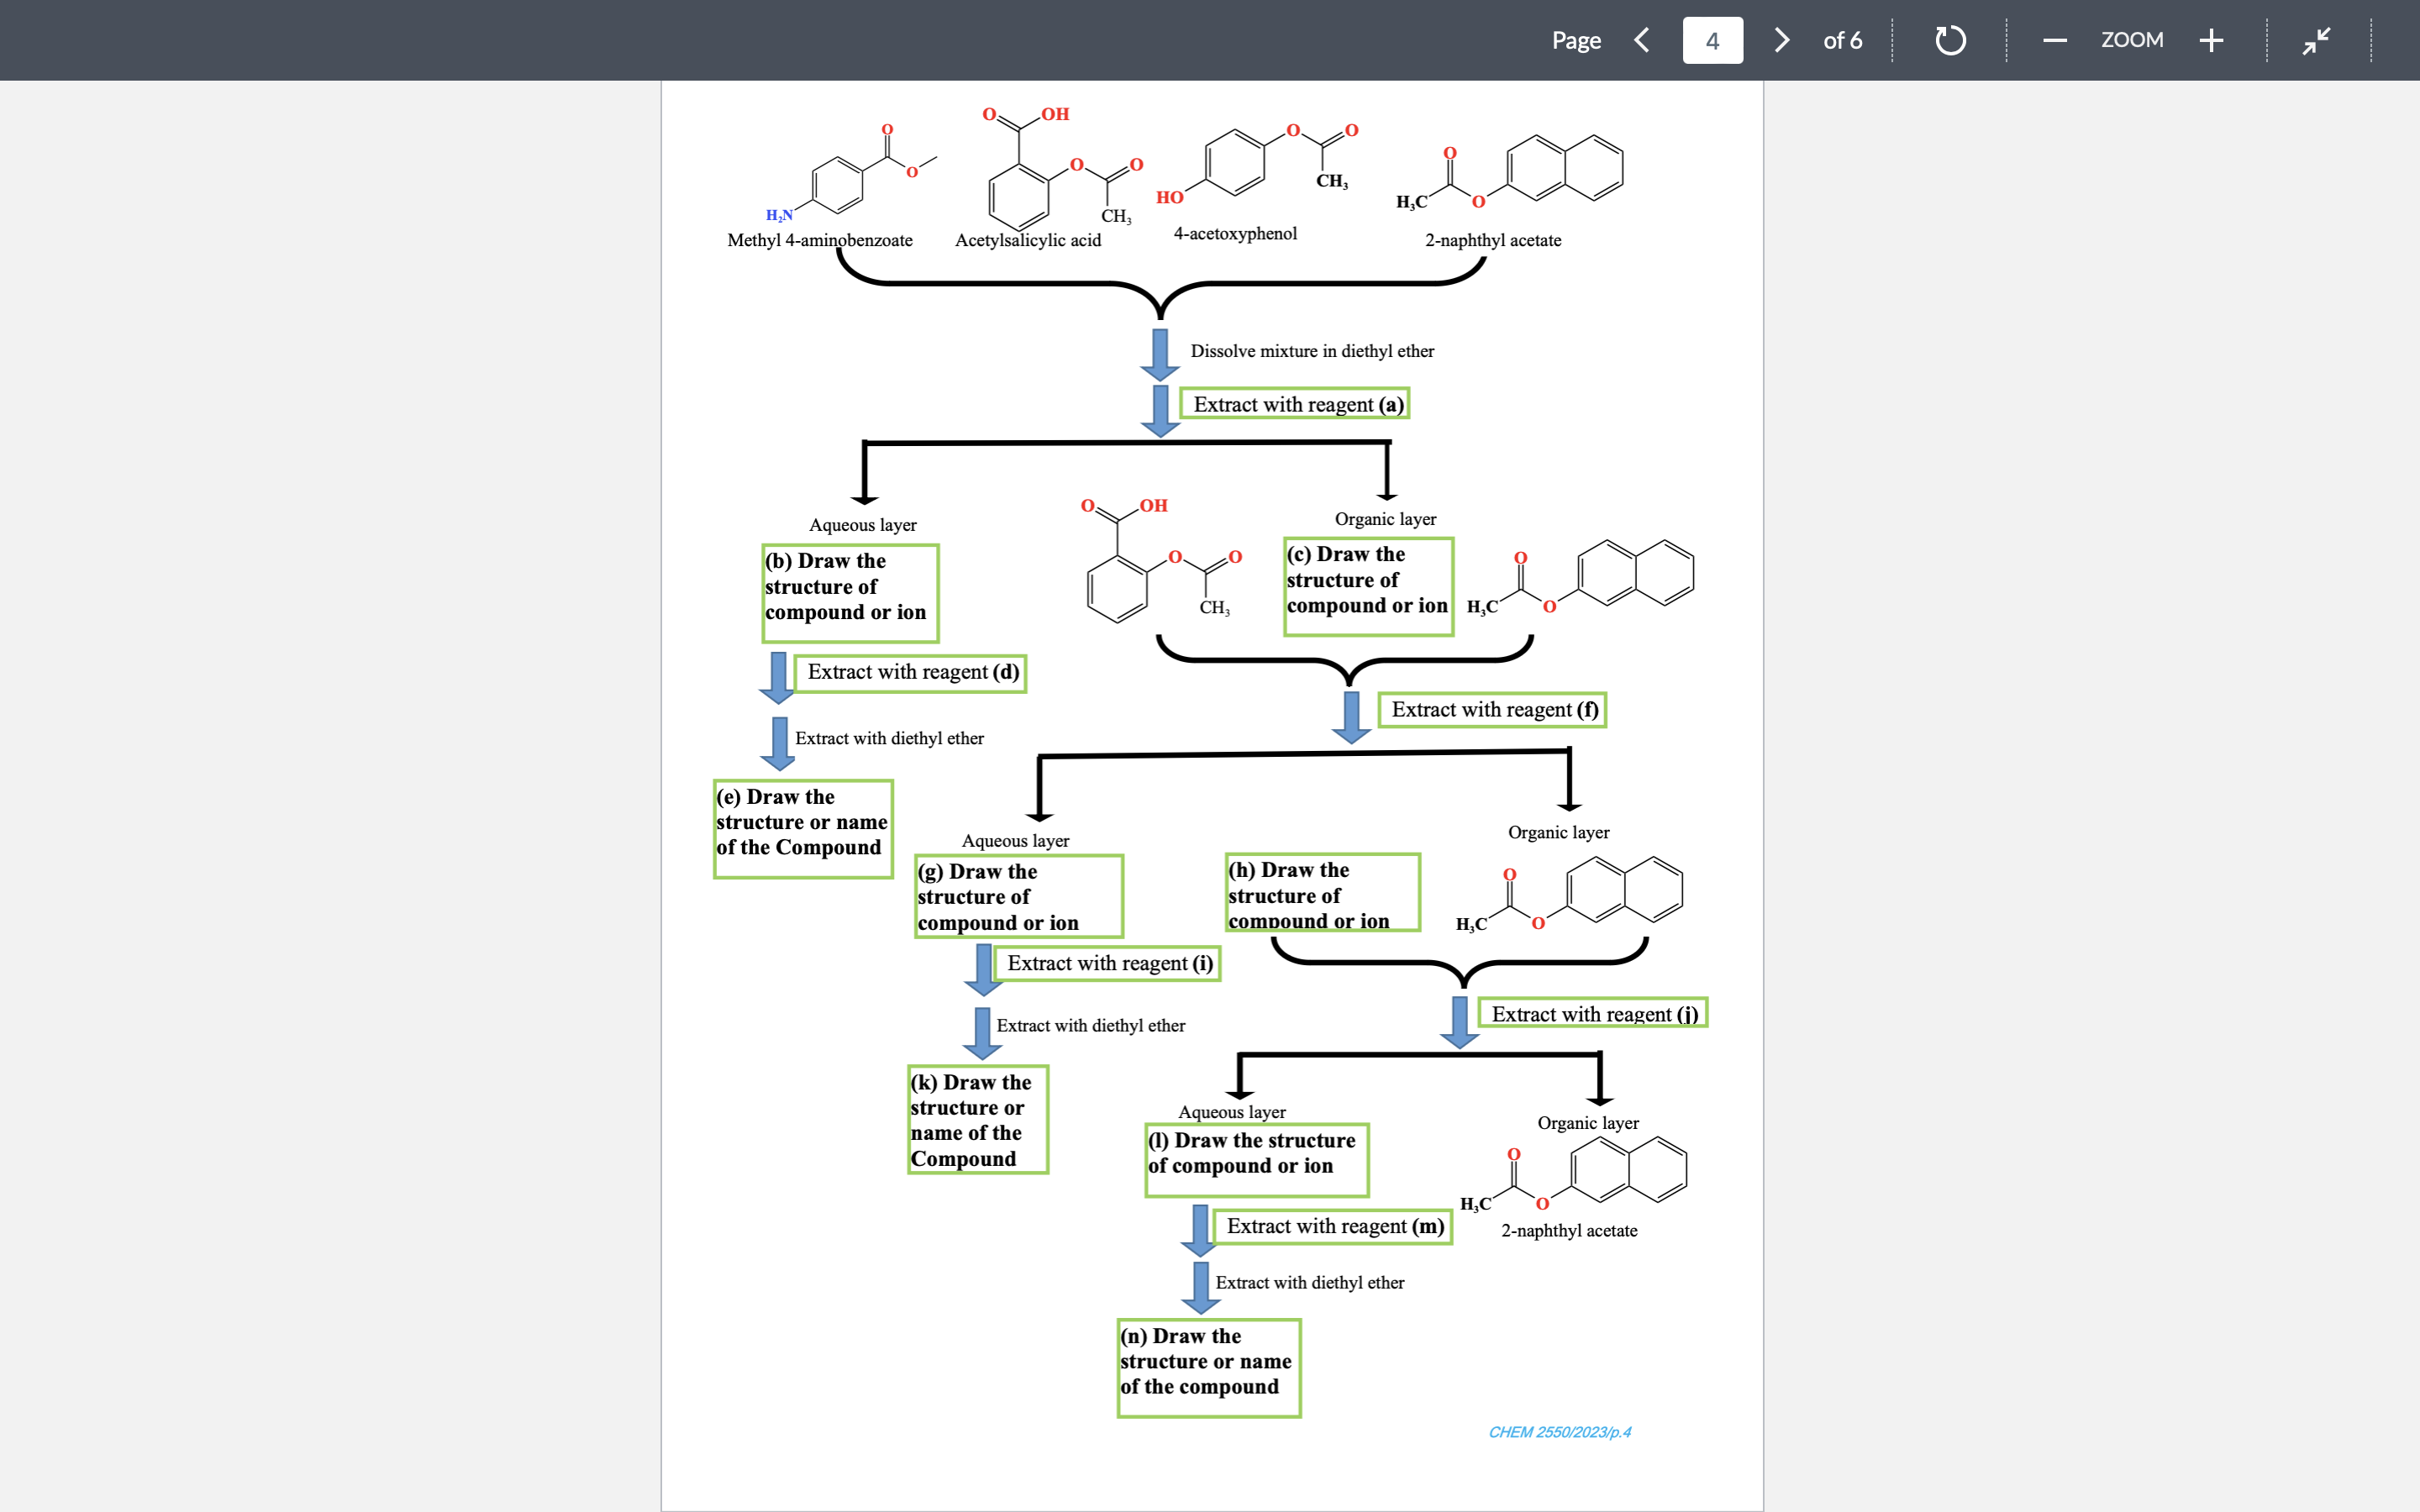Go to the next page
Viewport: 2420px width, 1512px height.
click(x=1781, y=40)
